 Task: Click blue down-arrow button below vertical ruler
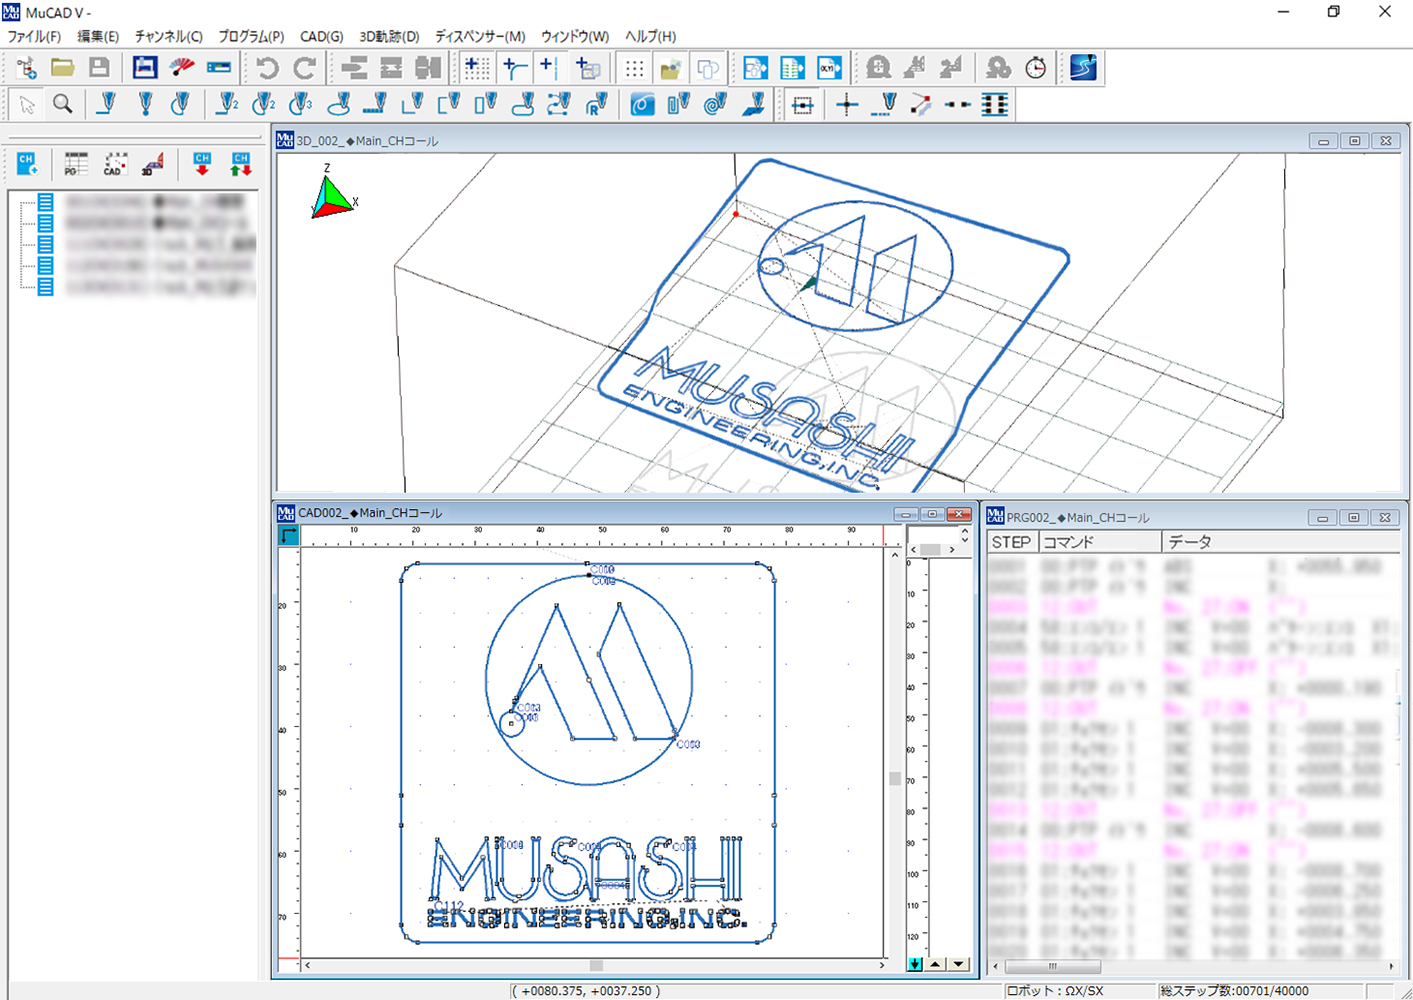coord(914,964)
